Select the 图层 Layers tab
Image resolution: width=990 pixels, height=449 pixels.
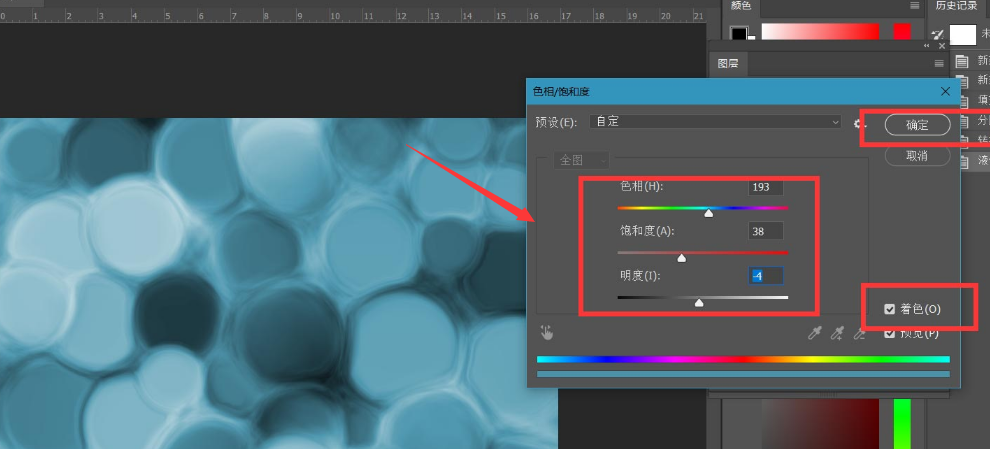[729, 63]
